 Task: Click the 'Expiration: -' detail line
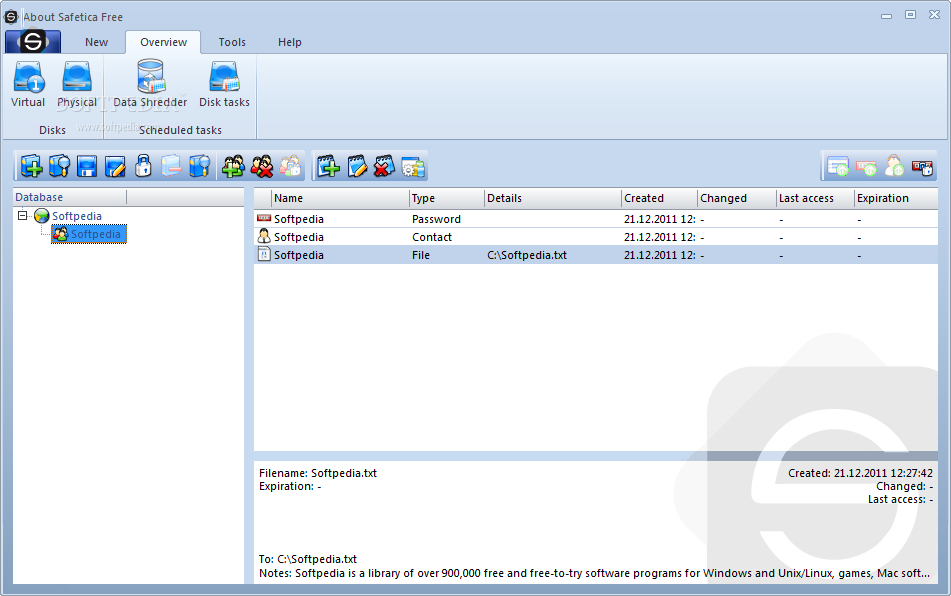[x=290, y=486]
